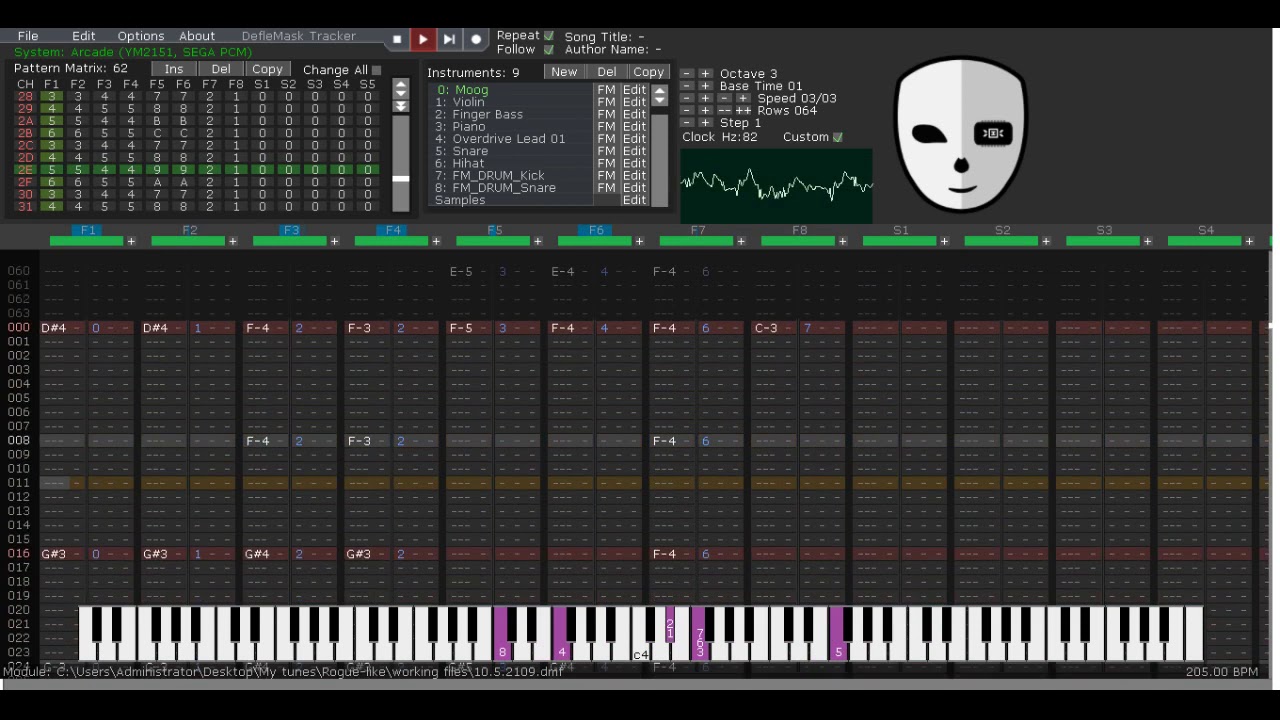The width and height of the screenshot is (1280, 720).
Task: Expand channel F3 with its plus icon
Action: (x=334, y=241)
